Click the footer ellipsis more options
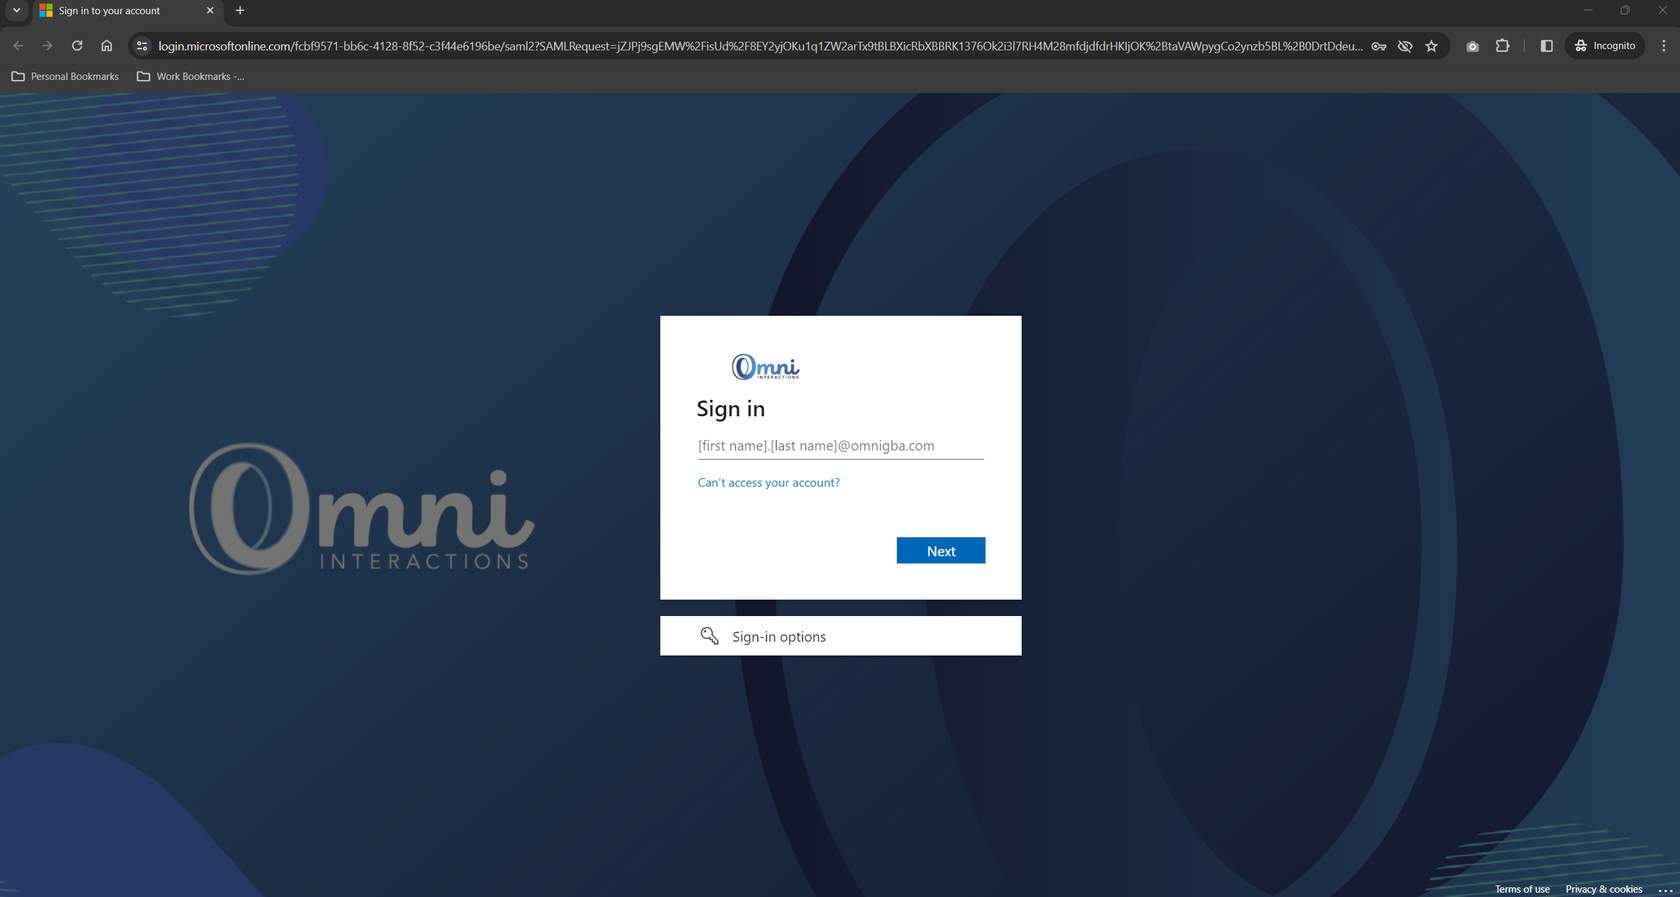The width and height of the screenshot is (1680, 897). point(1665,889)
